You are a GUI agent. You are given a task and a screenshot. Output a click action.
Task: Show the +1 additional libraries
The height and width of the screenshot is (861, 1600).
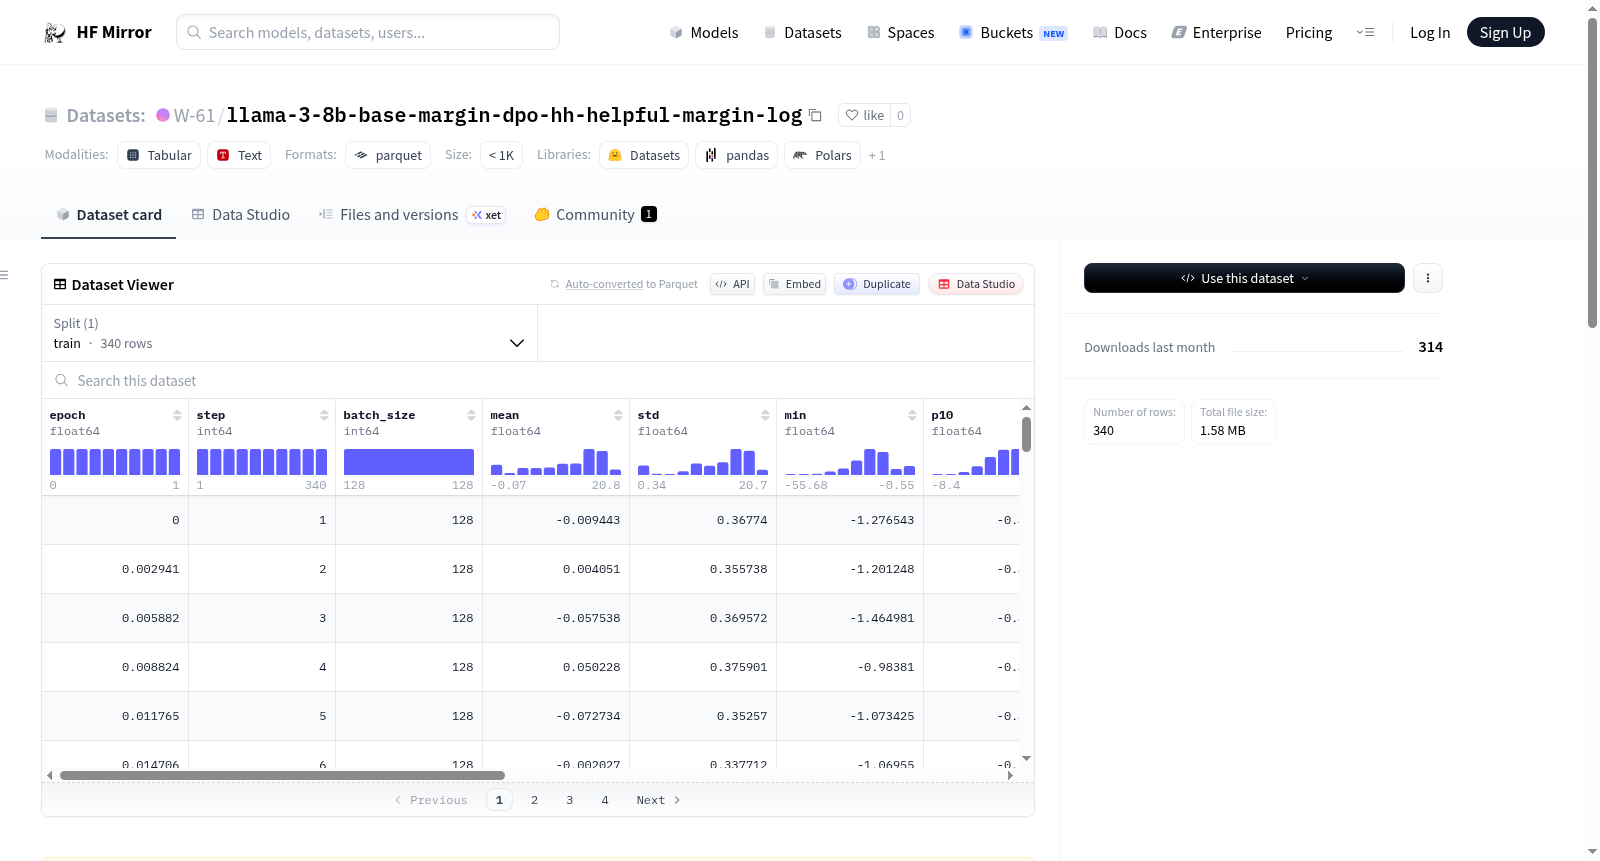[x=877, y=155]
